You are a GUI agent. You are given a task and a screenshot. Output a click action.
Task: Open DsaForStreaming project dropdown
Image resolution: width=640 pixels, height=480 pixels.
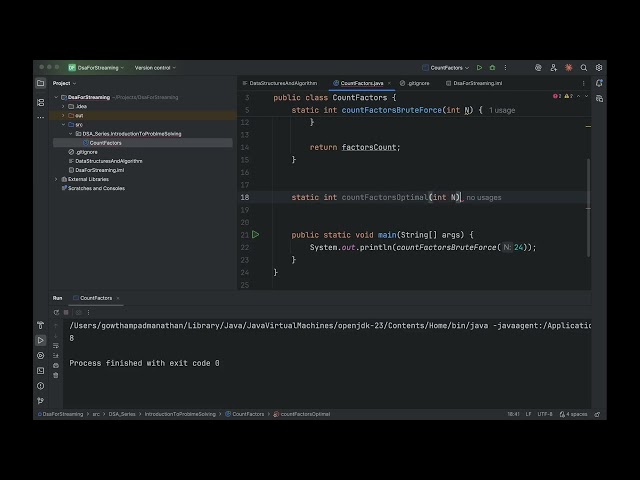pyautogui.click(x=96, y=68)
